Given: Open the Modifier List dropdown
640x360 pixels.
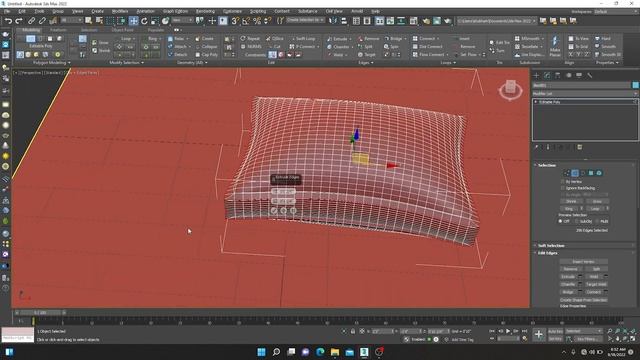Looking at the screenshot, I should [x=584, y=94].
